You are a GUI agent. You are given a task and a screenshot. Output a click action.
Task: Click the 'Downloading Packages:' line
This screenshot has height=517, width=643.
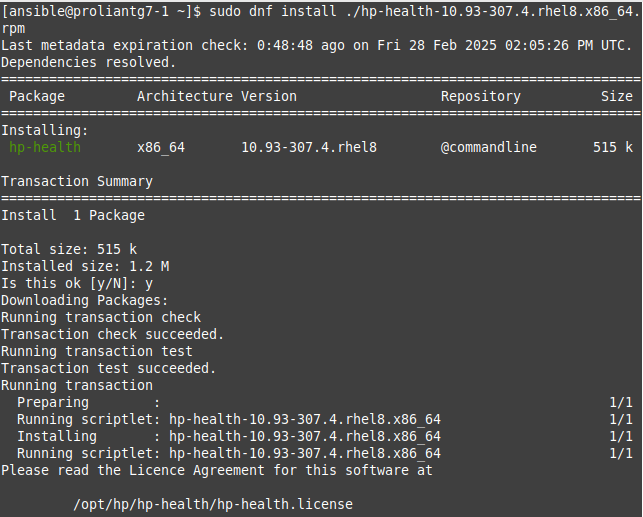click(x=85, y=300)
